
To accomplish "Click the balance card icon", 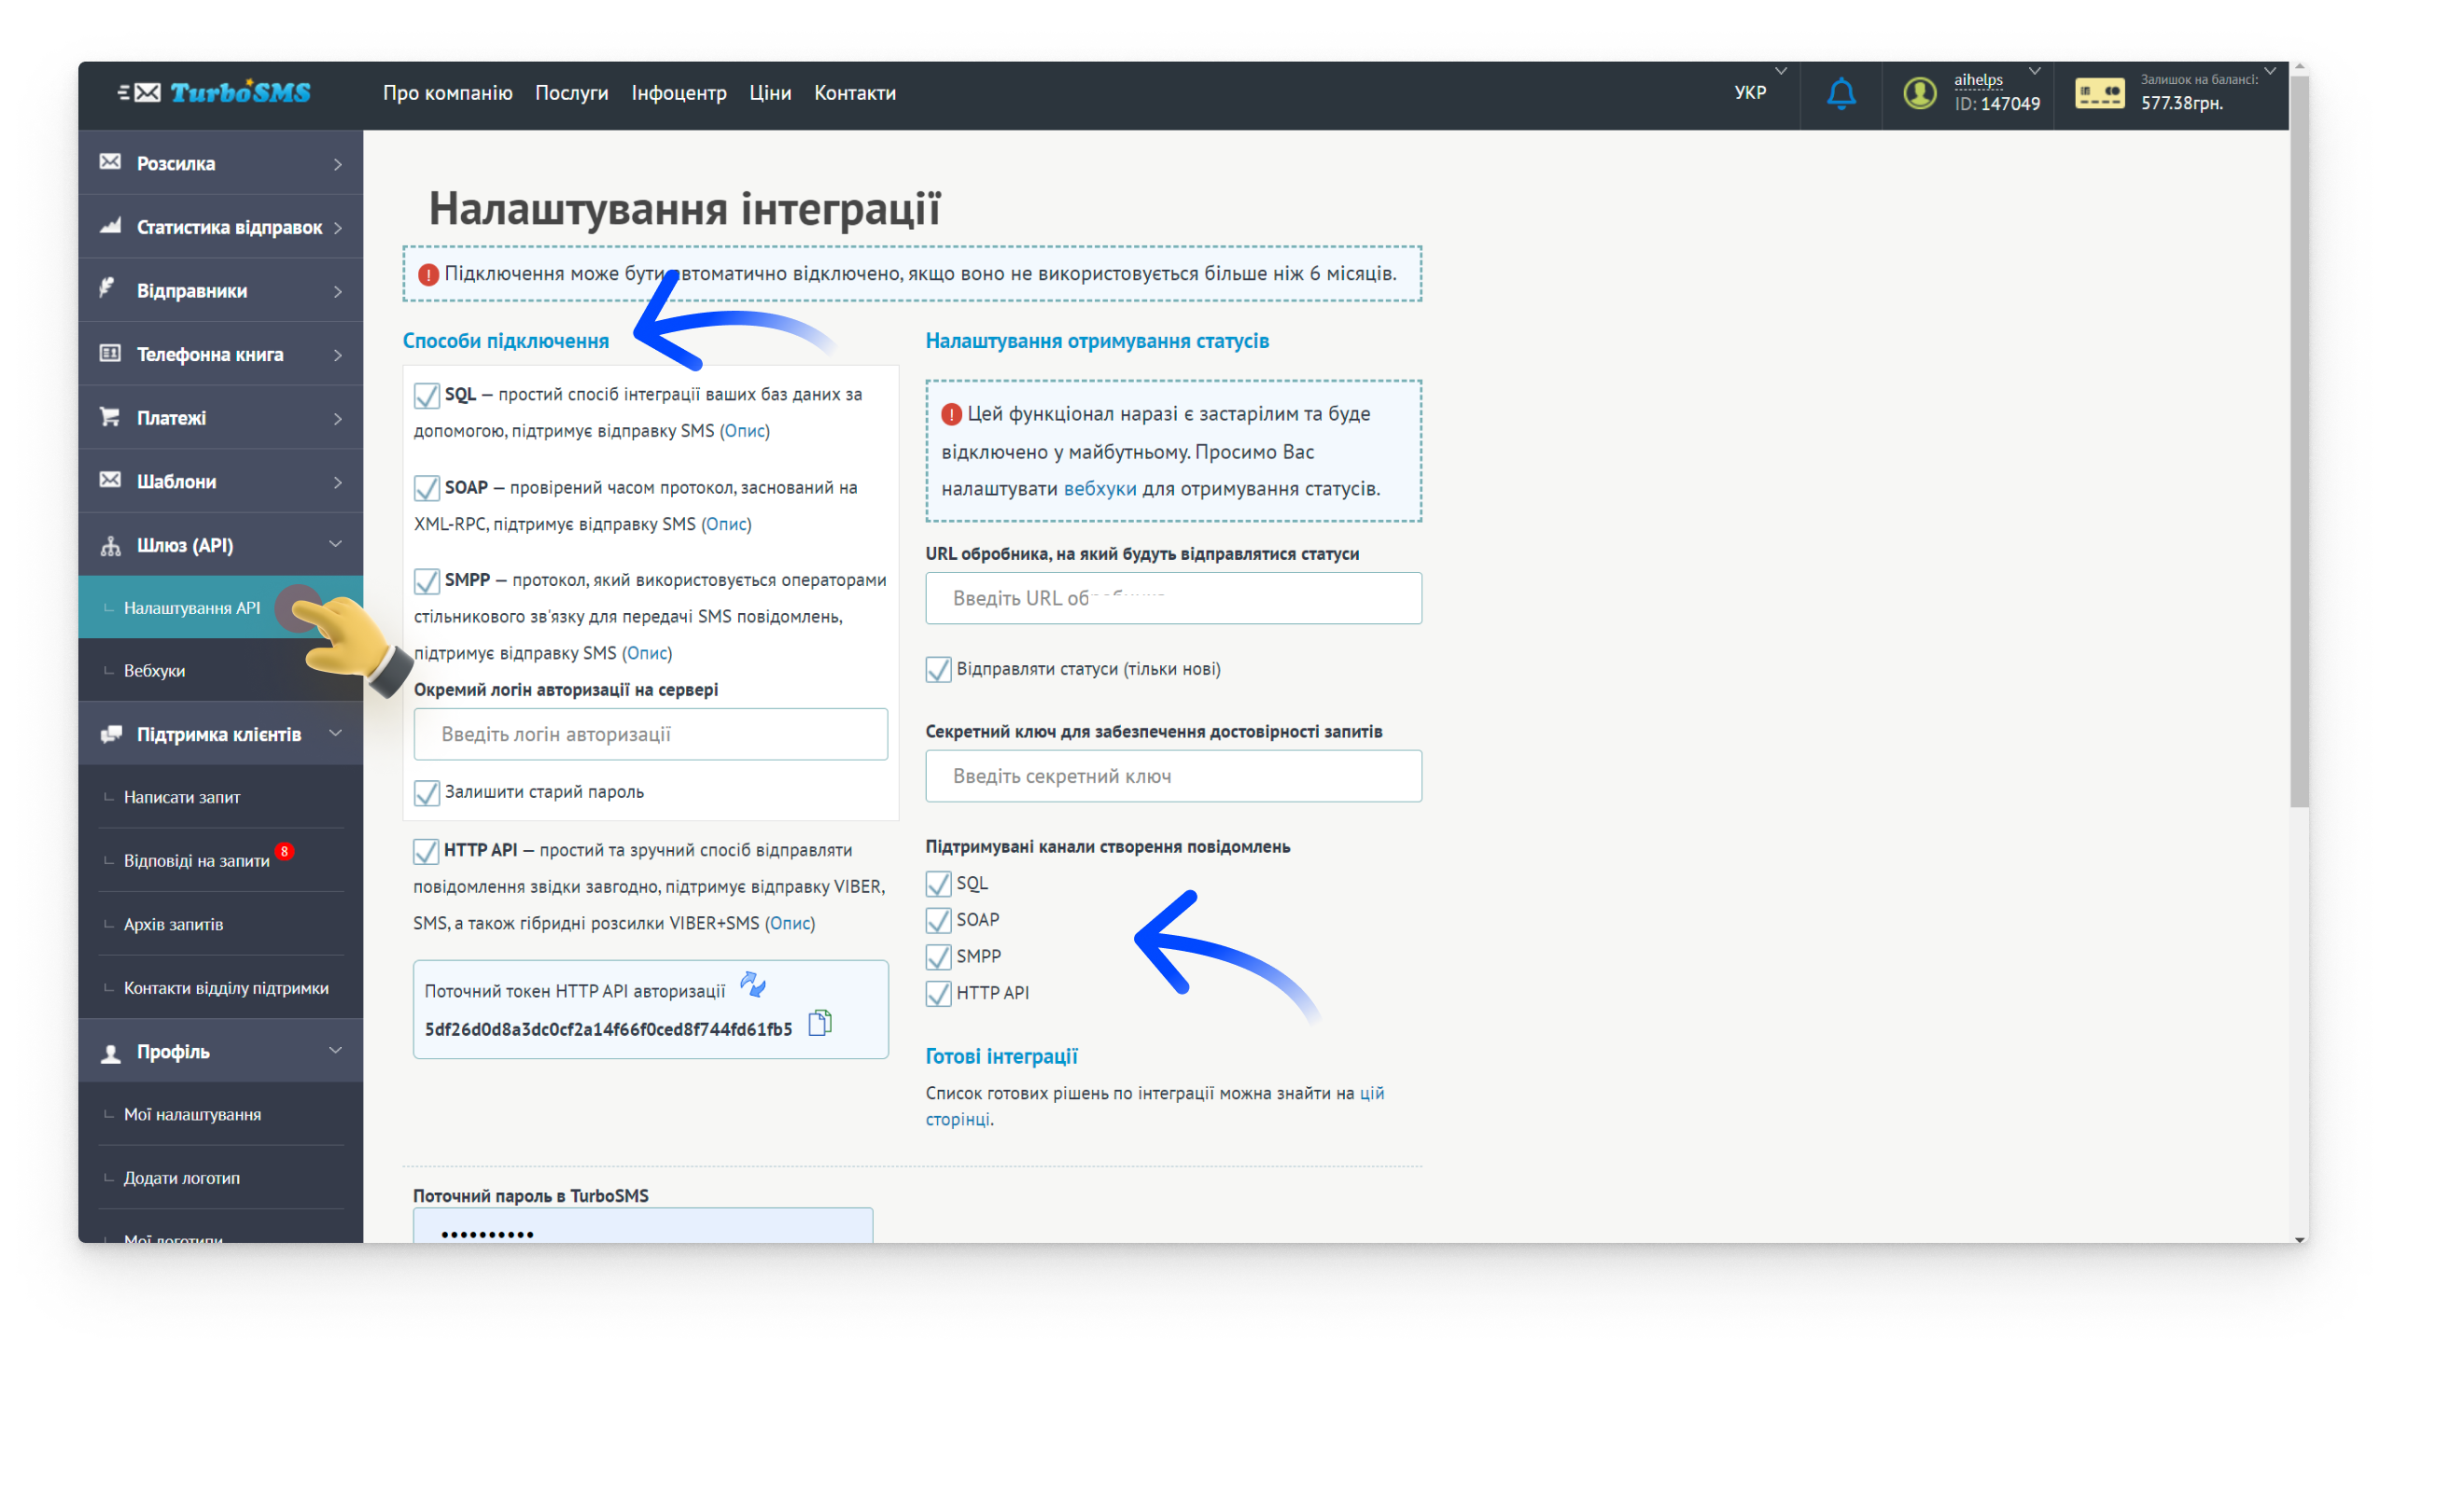I will point(2099,94).
